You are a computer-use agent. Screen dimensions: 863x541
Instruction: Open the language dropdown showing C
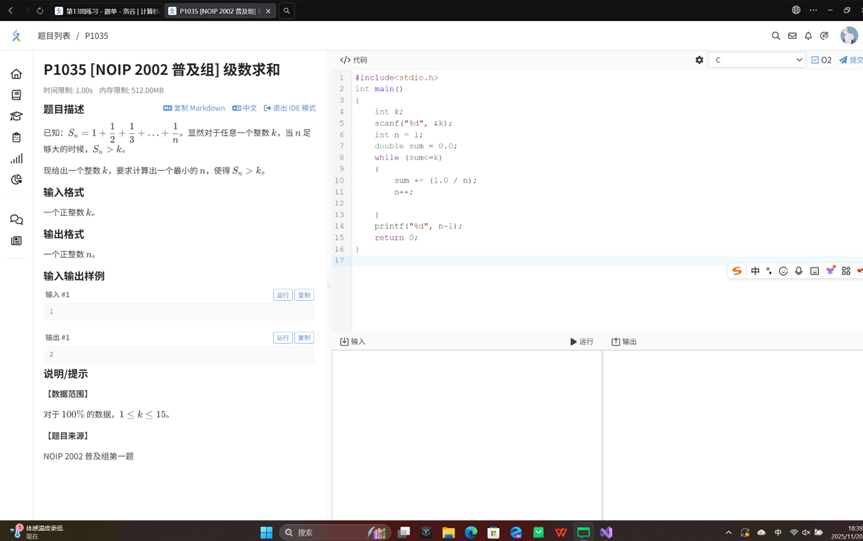(757, 60)
